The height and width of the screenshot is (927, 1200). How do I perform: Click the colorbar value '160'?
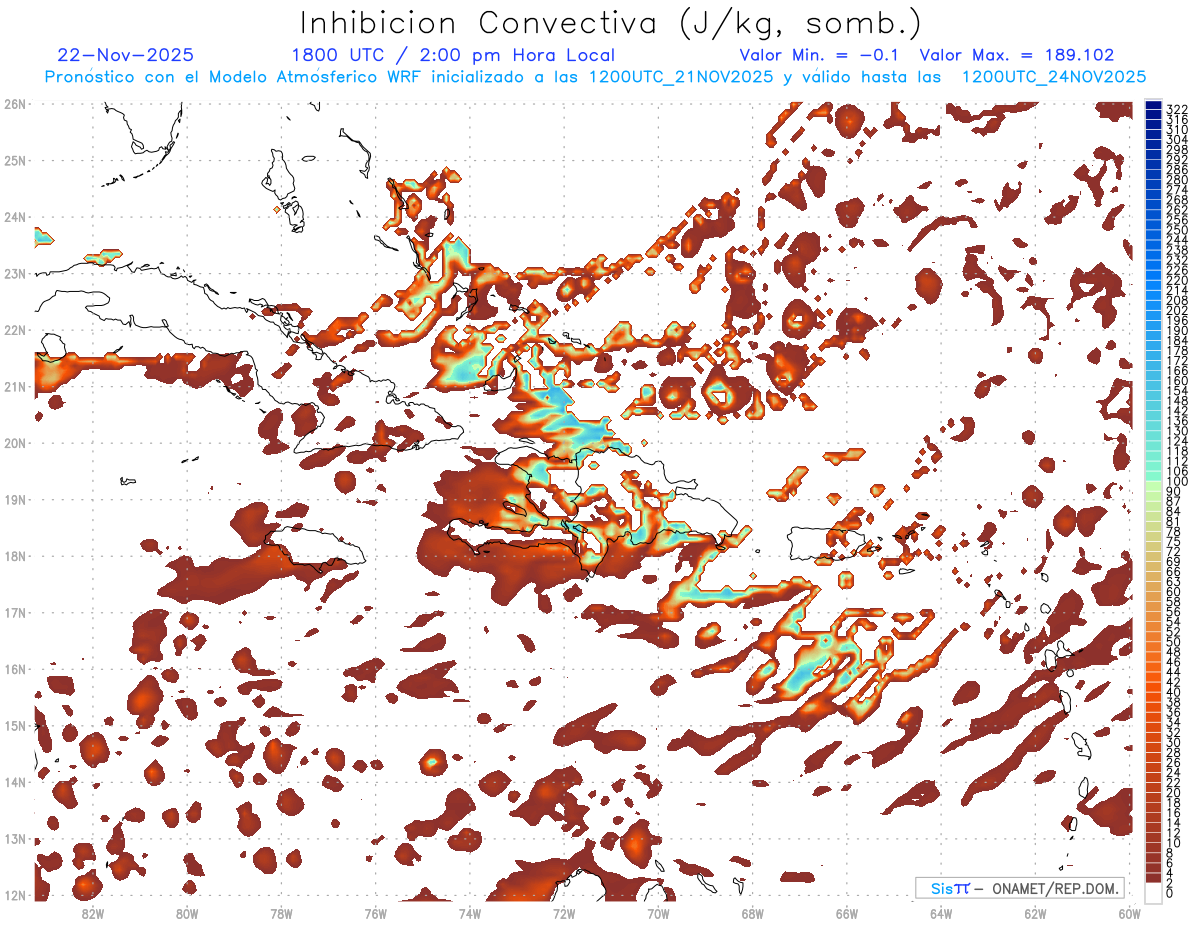[x=1176, y=381]
